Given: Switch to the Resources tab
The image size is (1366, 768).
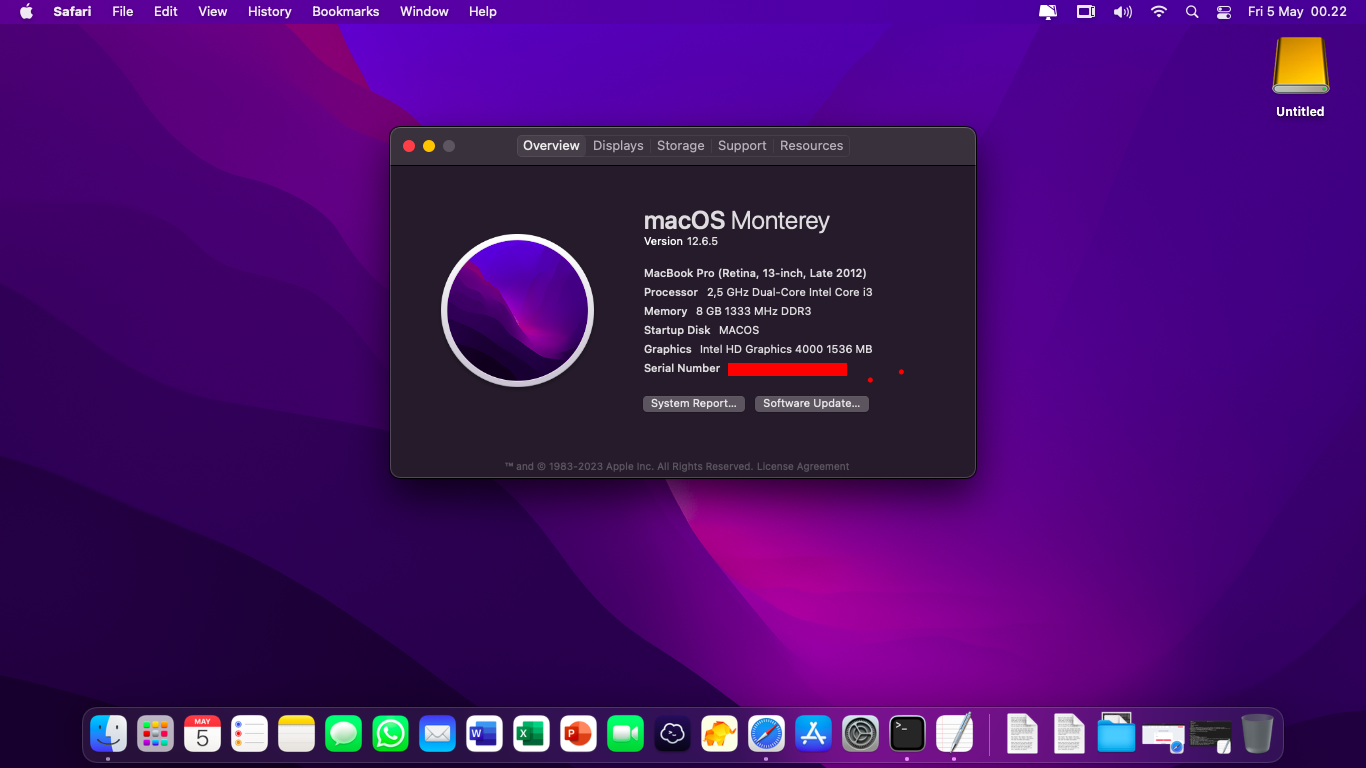Looking at the screenshot, I should (x=812, y=146).
